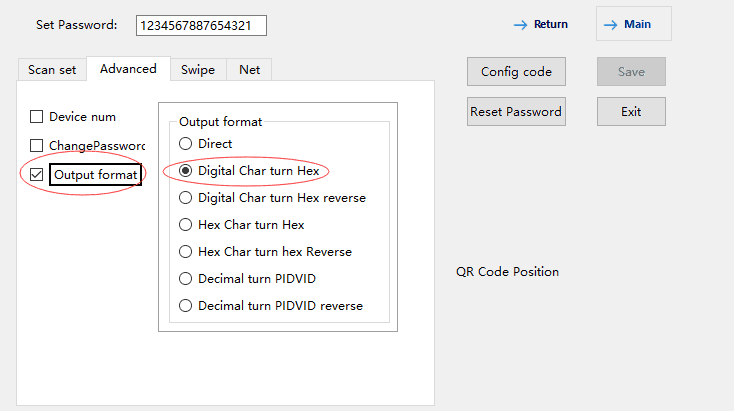Select Digital Char turn Hex reverse
Screen dimensions: 734x411
pos(186,198)
